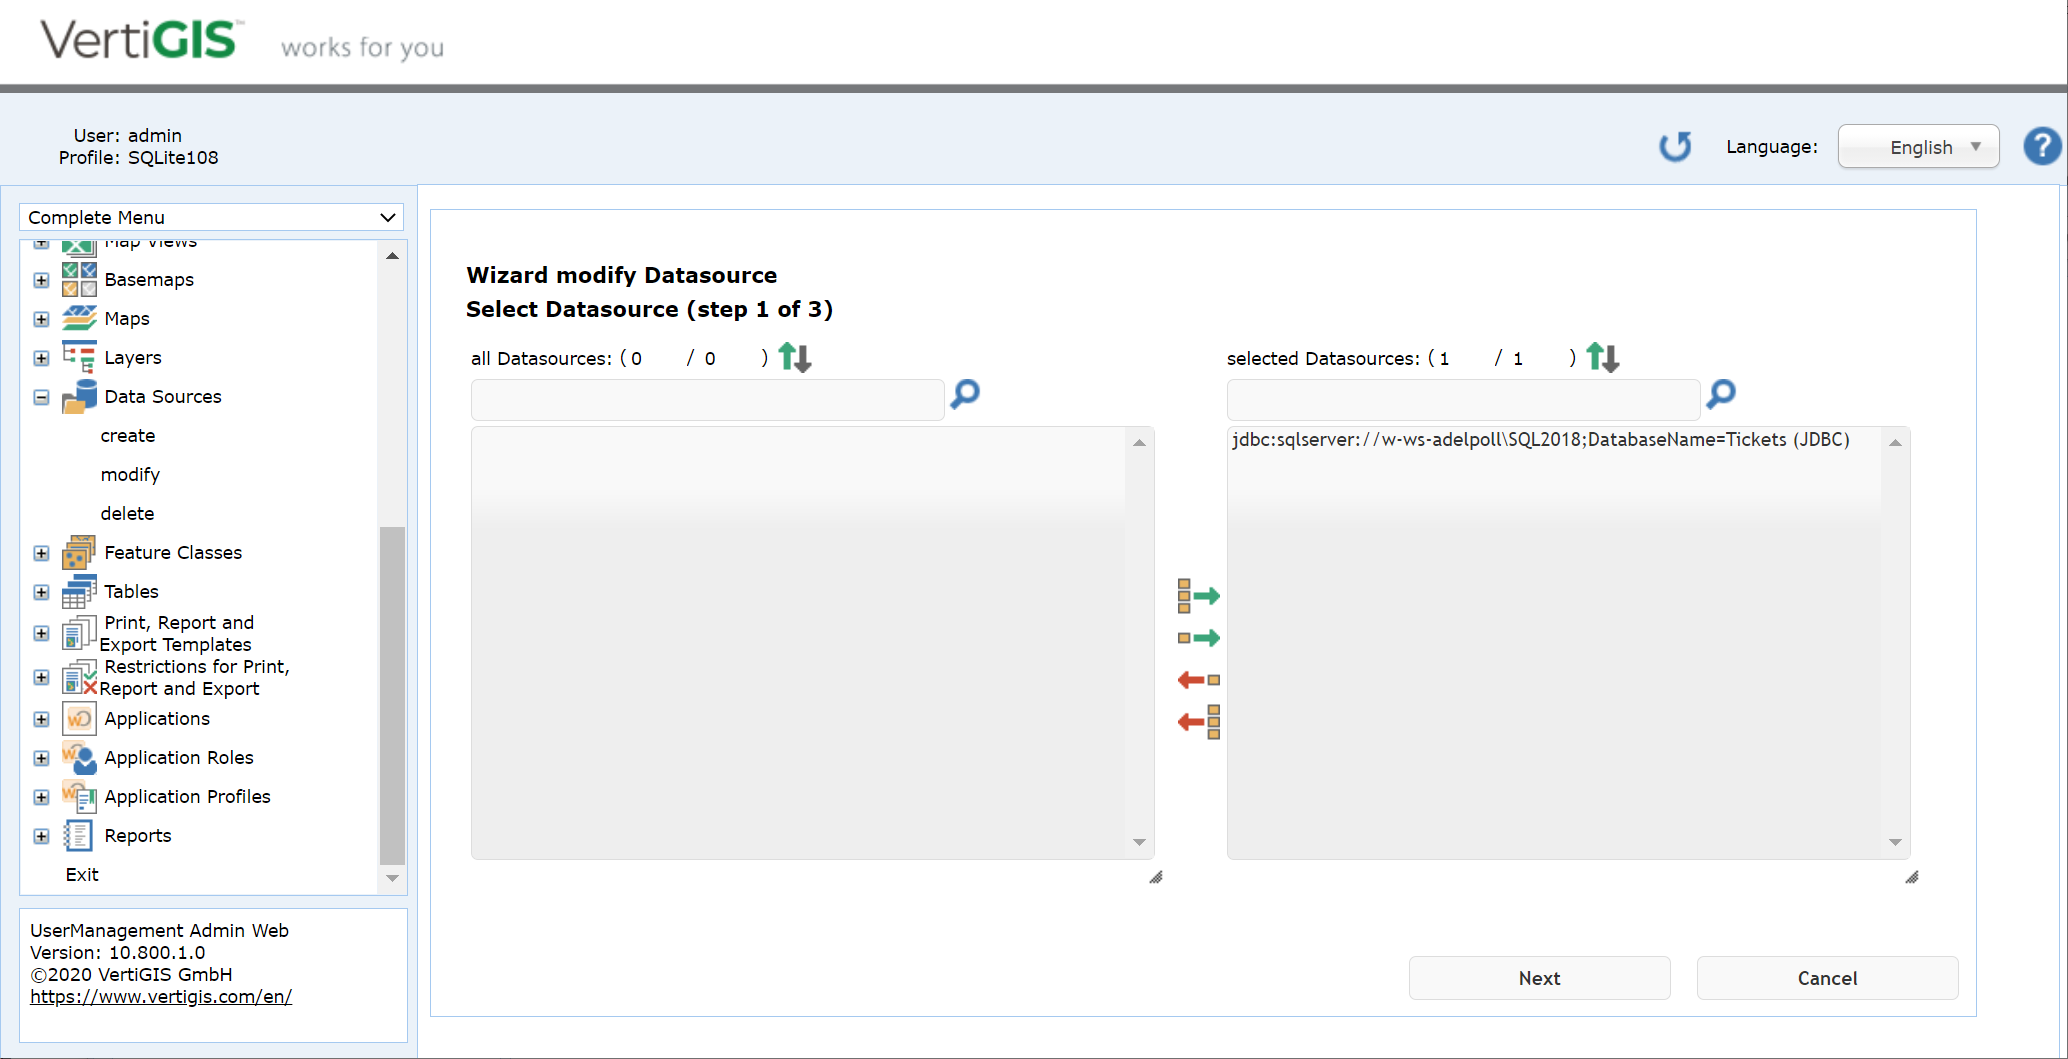Click the green sort arrows for all Datasources
Viewport: 2068px width, 1059px height.
[793, 357]
